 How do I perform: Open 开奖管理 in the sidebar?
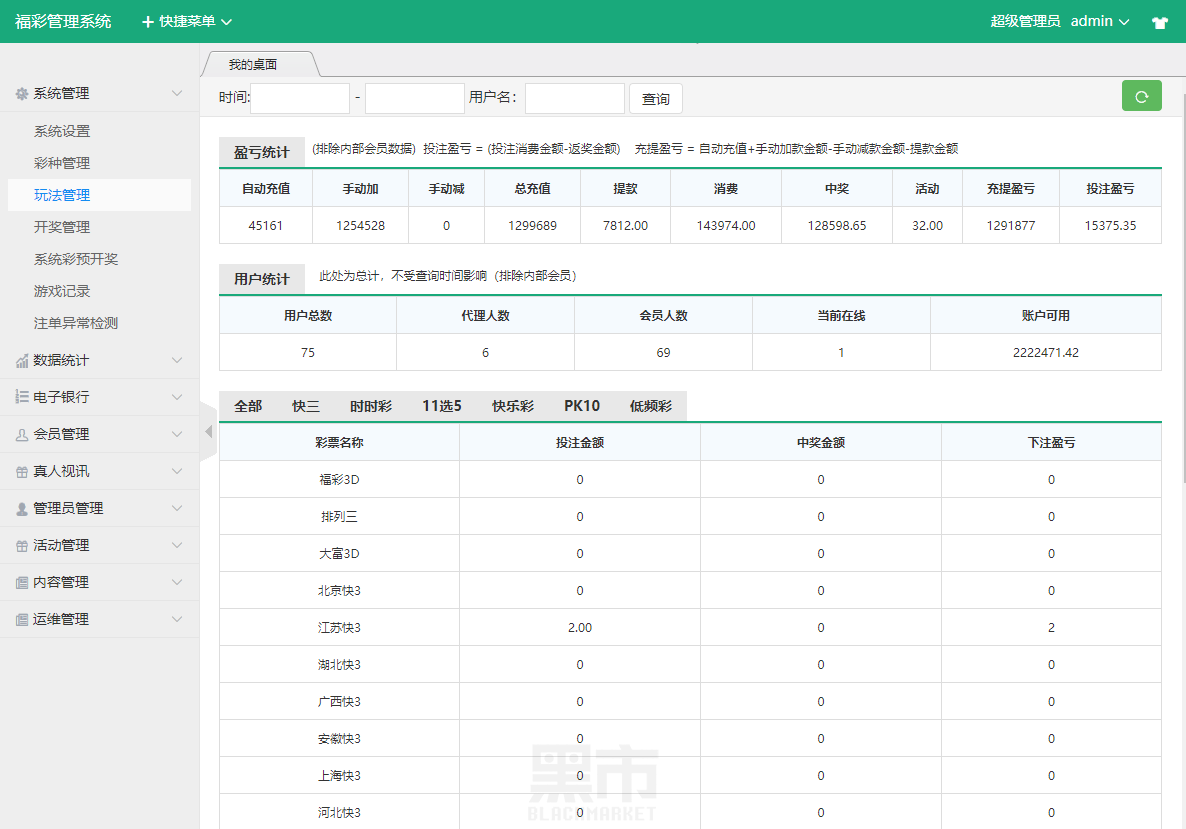pyautogui.click(x=62, y=227)
